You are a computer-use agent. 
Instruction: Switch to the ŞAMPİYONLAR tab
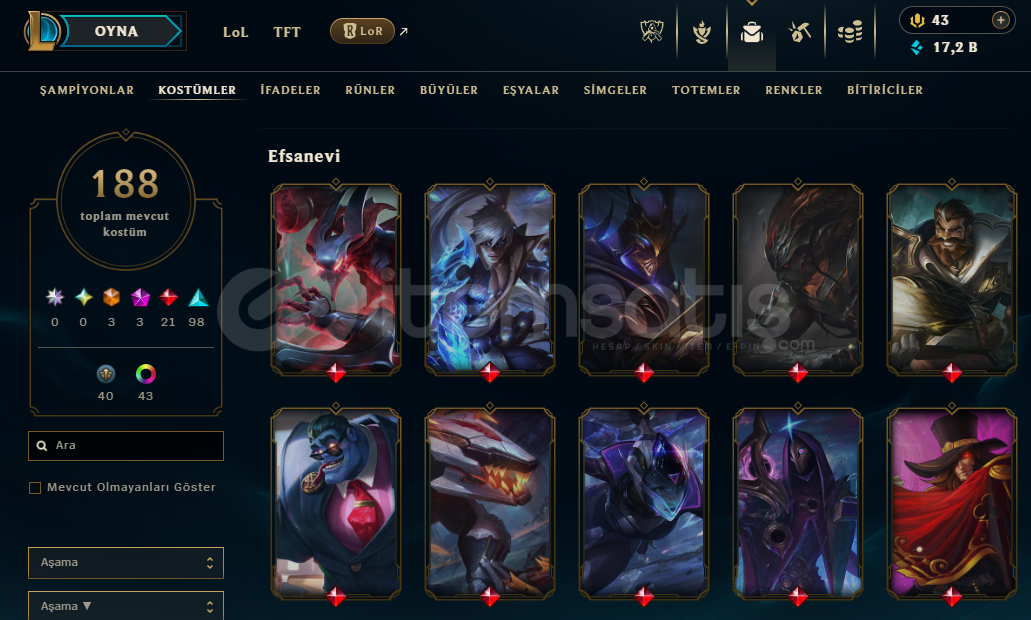(x=87, y=90)
